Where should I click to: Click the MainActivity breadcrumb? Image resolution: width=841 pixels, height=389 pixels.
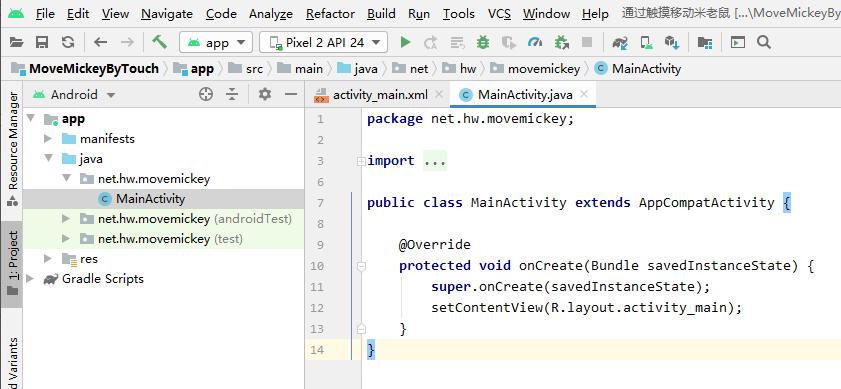(x=638, y=69)
